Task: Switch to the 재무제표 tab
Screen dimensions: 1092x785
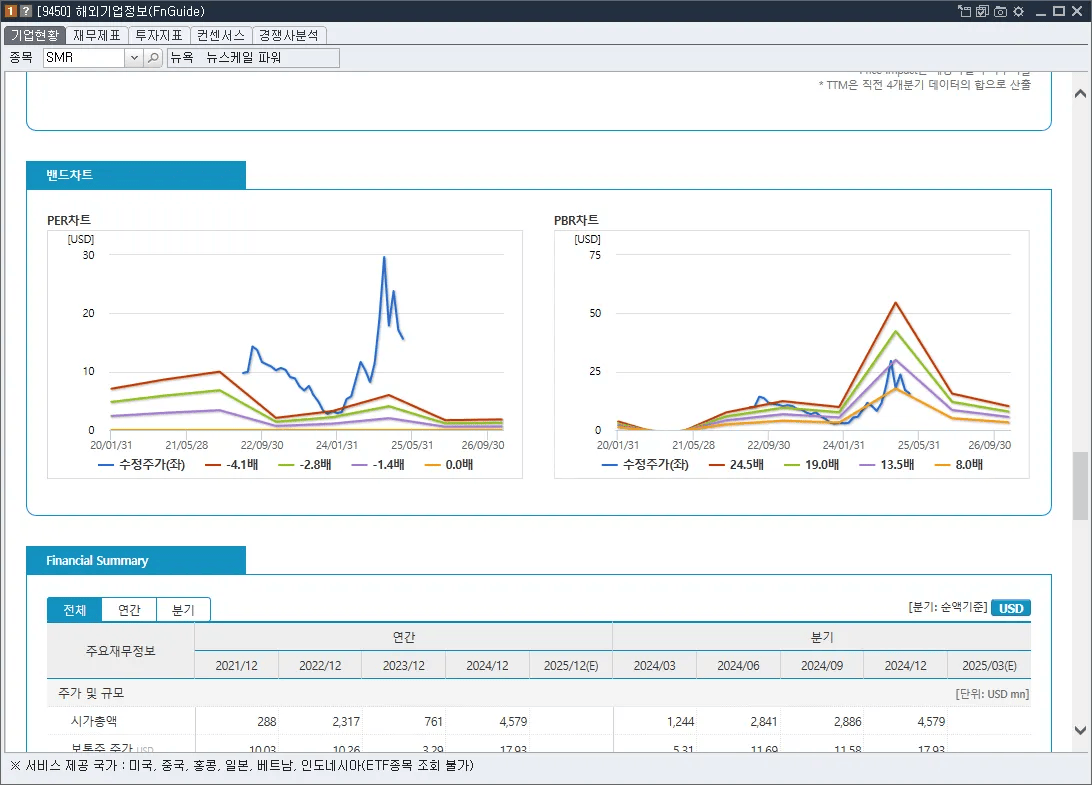Action: tap(97, 35)
